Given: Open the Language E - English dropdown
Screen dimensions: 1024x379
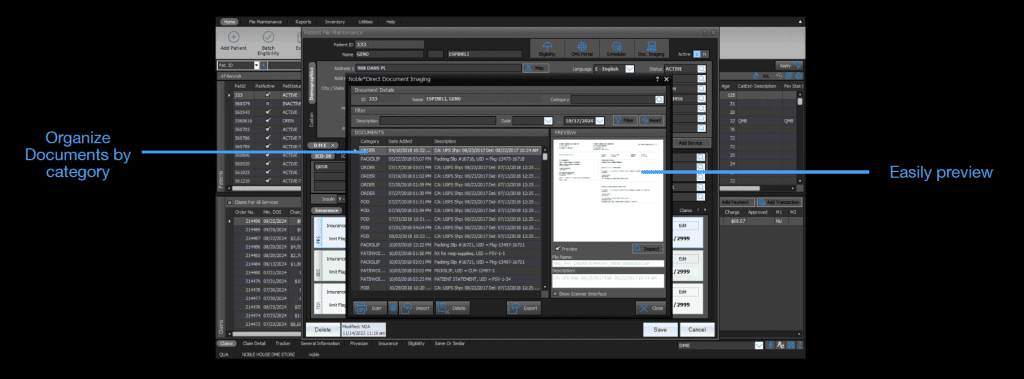Looking at the screenshot, I should pyautogui.click(x=630, y=68).
